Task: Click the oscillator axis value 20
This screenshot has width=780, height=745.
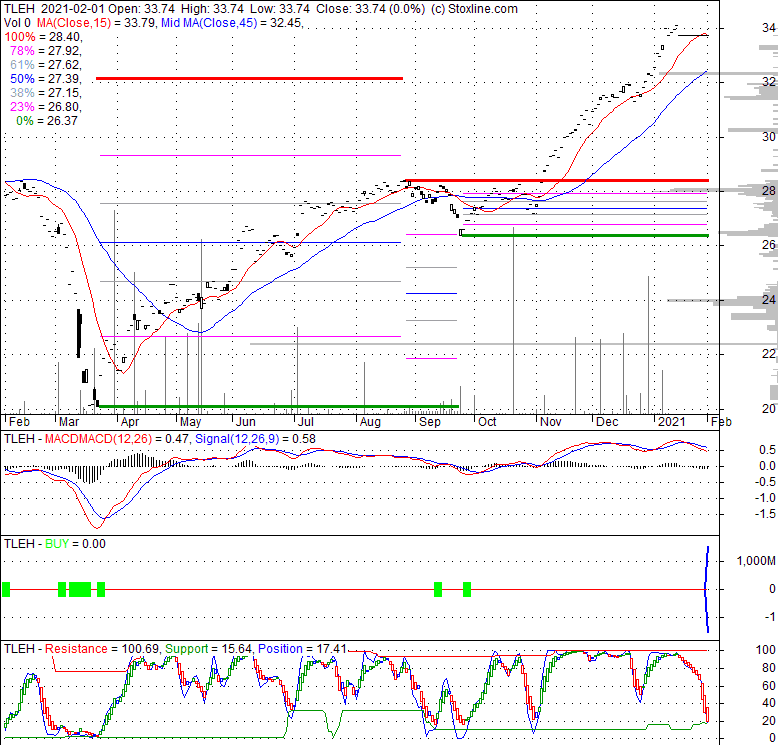Action: [x=769, y=721]
